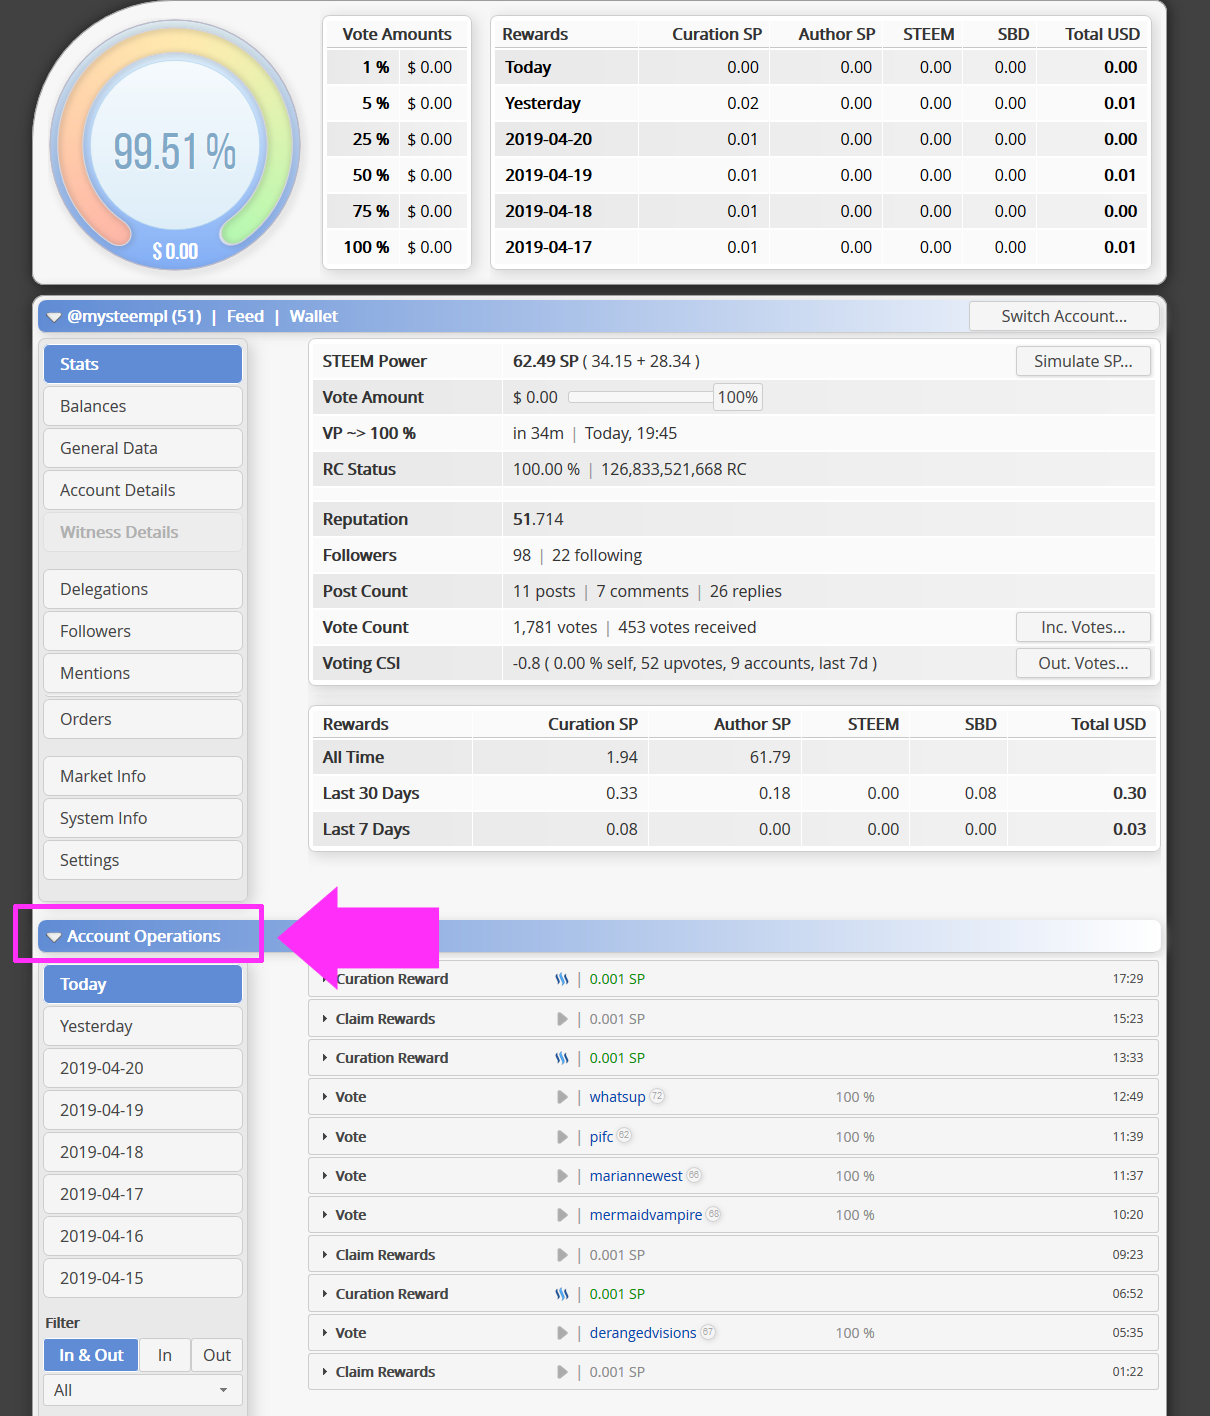Open the Wallet link in the header
The width and height of the screenshot is (1210, 1416).
click(x=313, y=316)
